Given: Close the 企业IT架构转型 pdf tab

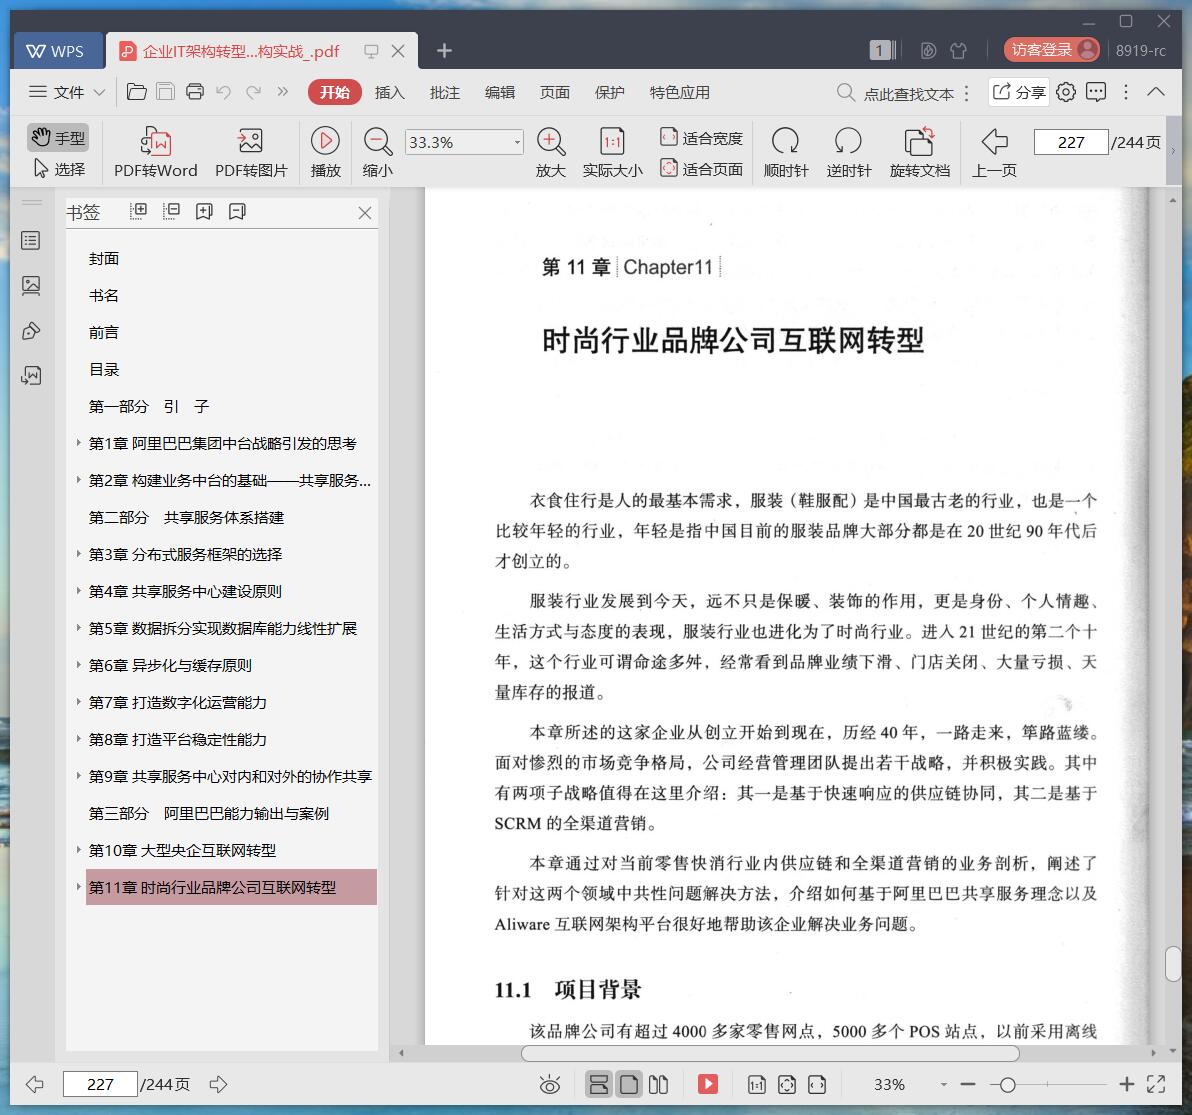Looking at the screenshot, I should 398,51.
